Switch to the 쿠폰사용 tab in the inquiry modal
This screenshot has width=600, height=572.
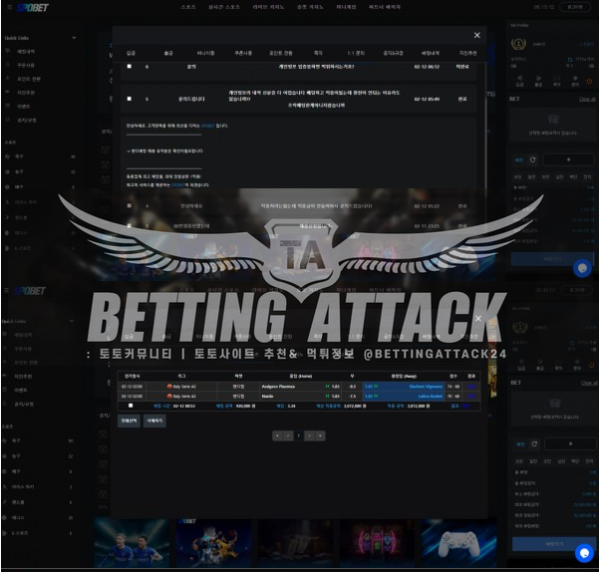243,53
